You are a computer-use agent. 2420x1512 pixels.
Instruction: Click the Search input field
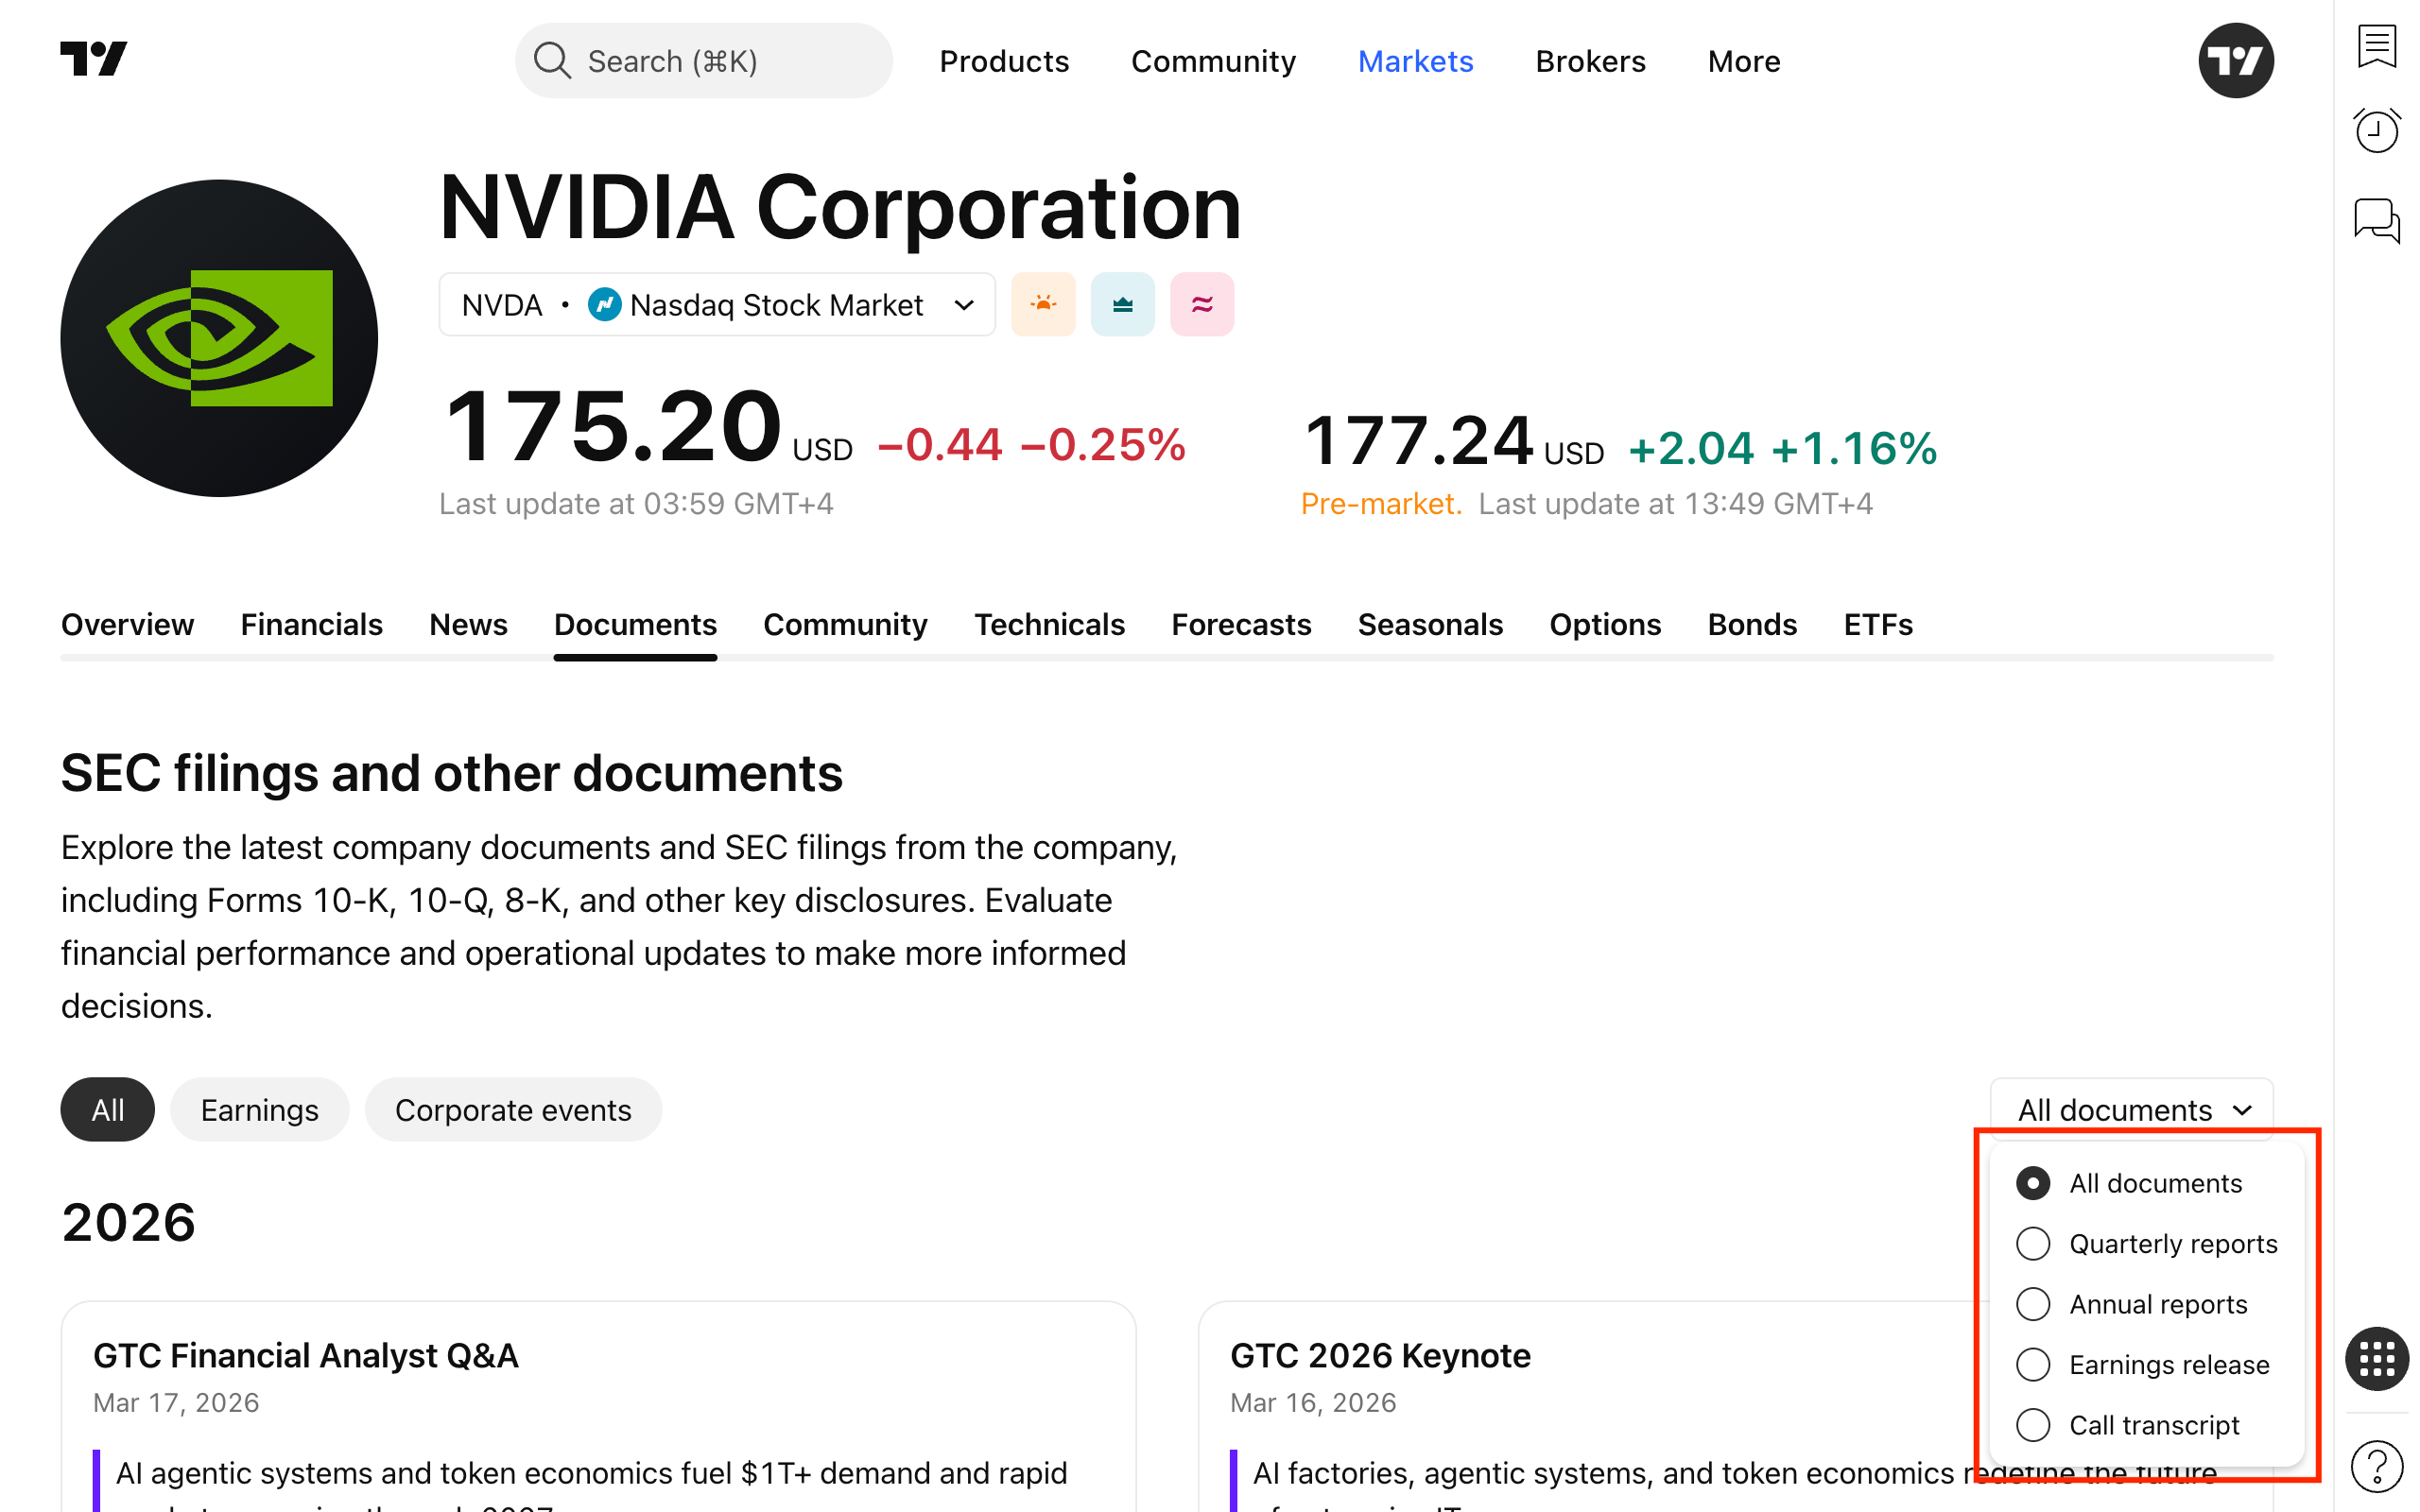click(x=704, y=62)
